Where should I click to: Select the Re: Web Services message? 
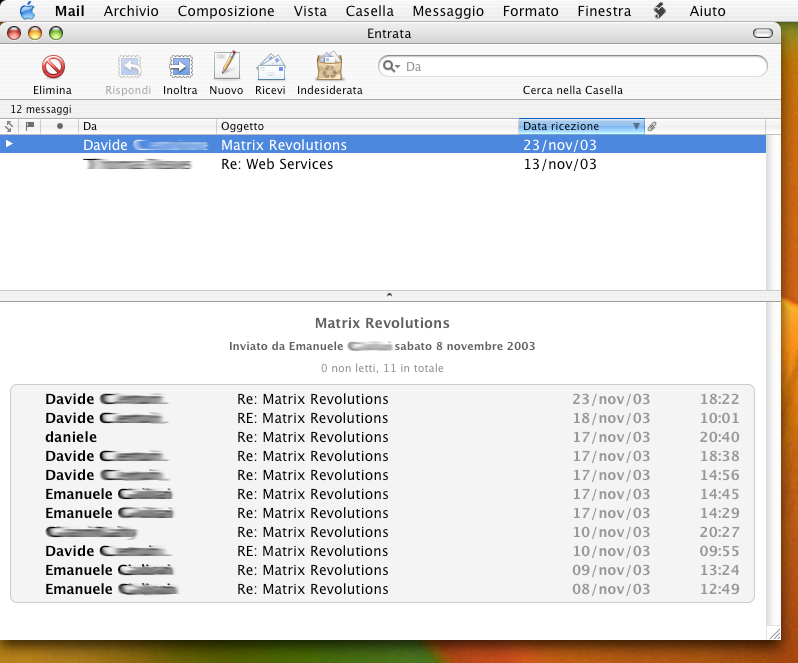point(383,164)
